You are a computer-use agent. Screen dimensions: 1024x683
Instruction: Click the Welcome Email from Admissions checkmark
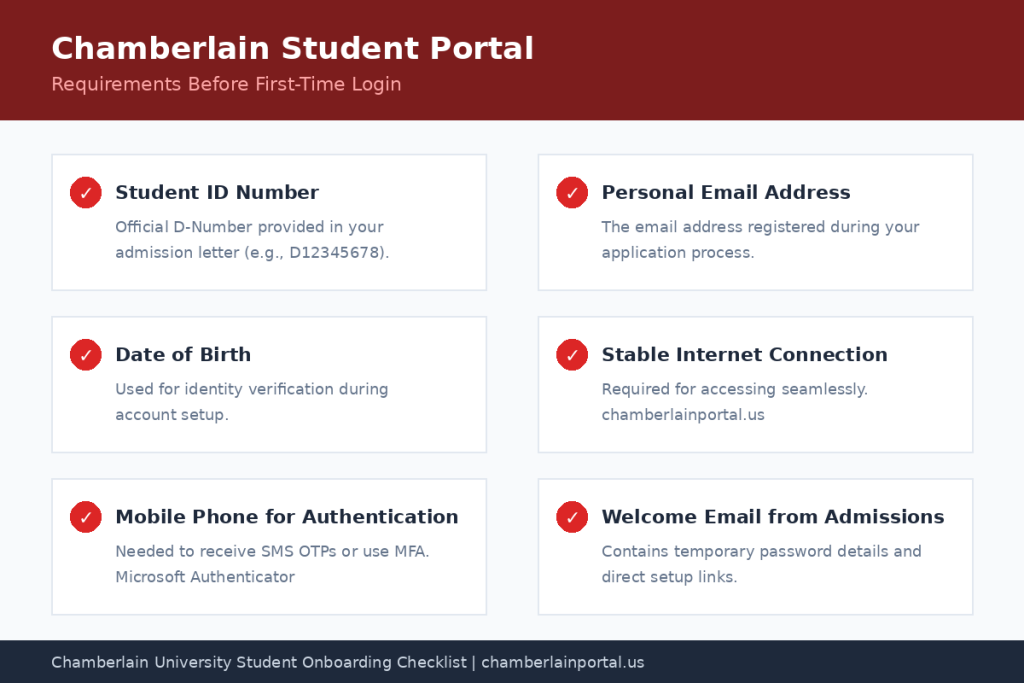[x=572, y=517]
